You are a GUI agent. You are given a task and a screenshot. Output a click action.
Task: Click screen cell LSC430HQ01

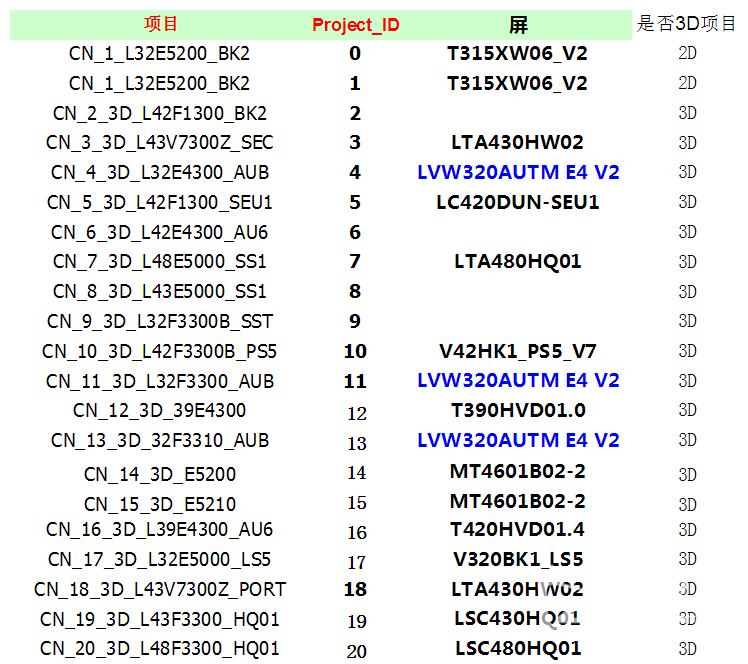[518, 619]
